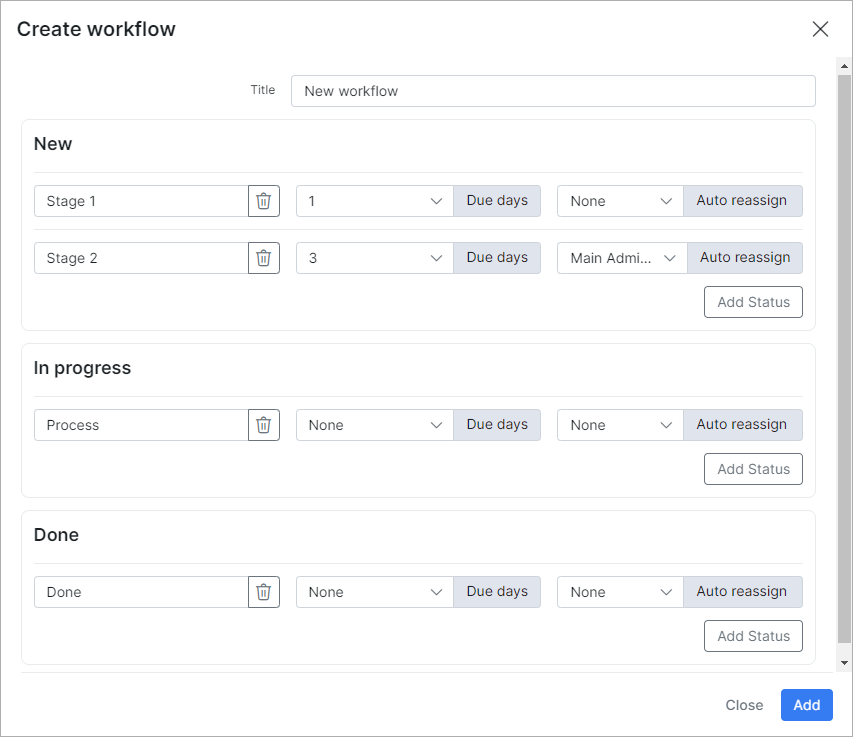Open Process due days dropdown set to None
Screen dimensions: 853x737
click(375, 425)
